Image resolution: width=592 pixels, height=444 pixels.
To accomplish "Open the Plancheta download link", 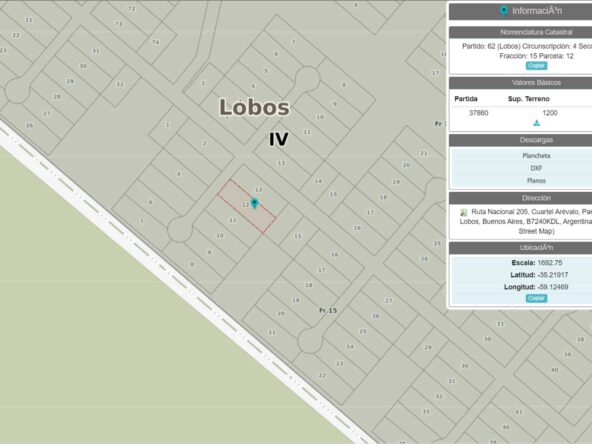I will (x=536, y=156).
